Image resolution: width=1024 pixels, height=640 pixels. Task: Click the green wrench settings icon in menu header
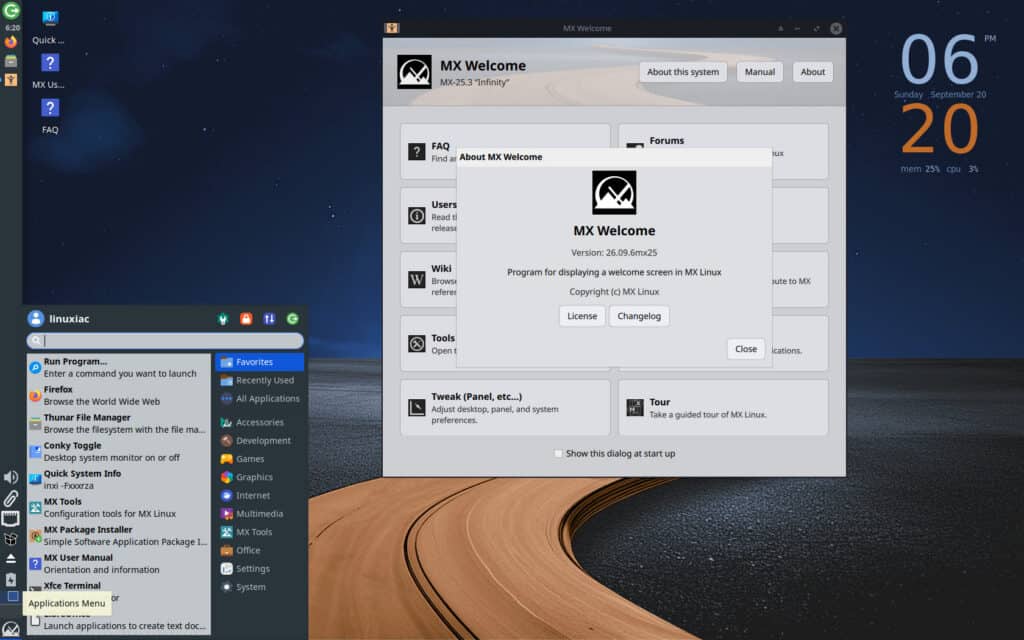223,319
